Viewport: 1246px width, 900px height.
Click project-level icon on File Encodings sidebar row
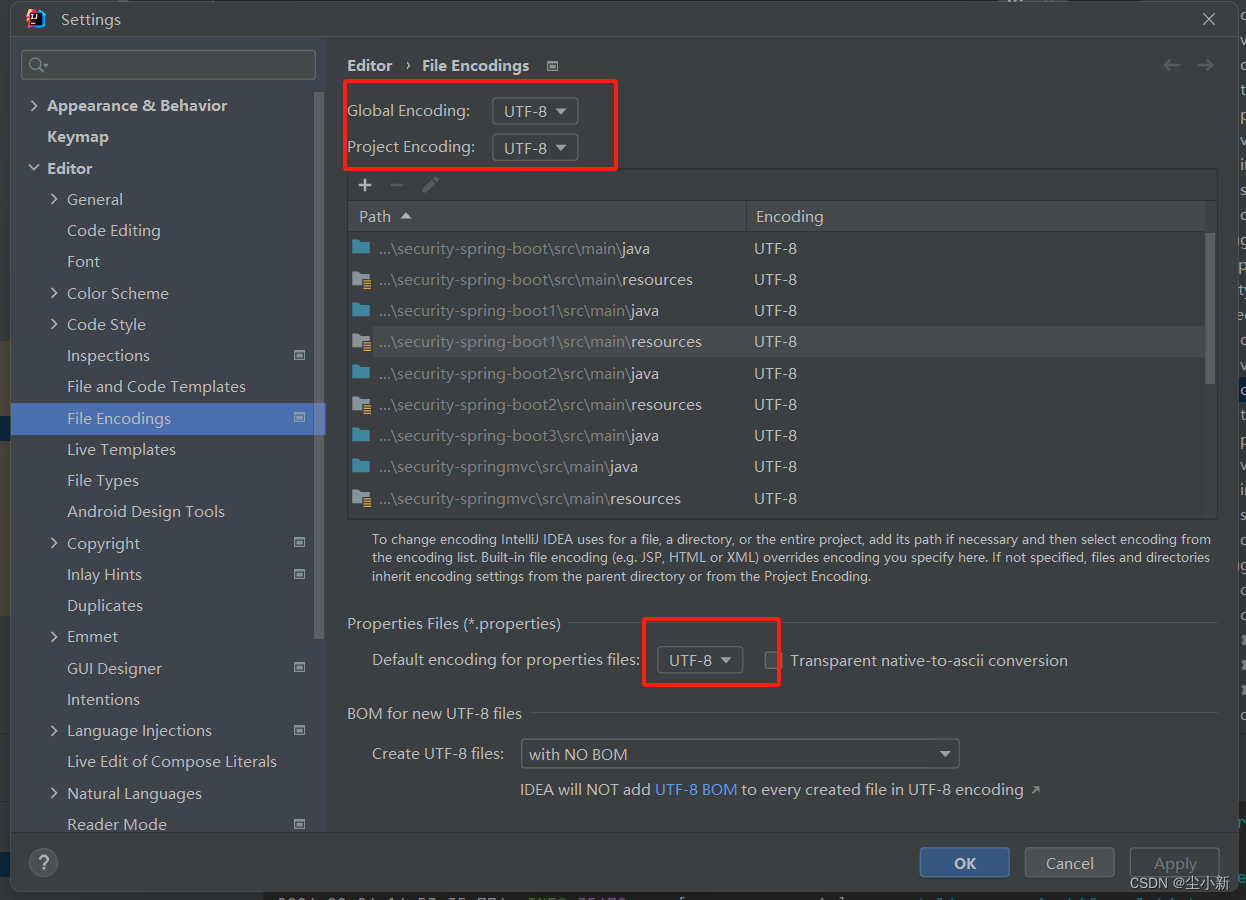pyautogui.click(x=299, y=418)
